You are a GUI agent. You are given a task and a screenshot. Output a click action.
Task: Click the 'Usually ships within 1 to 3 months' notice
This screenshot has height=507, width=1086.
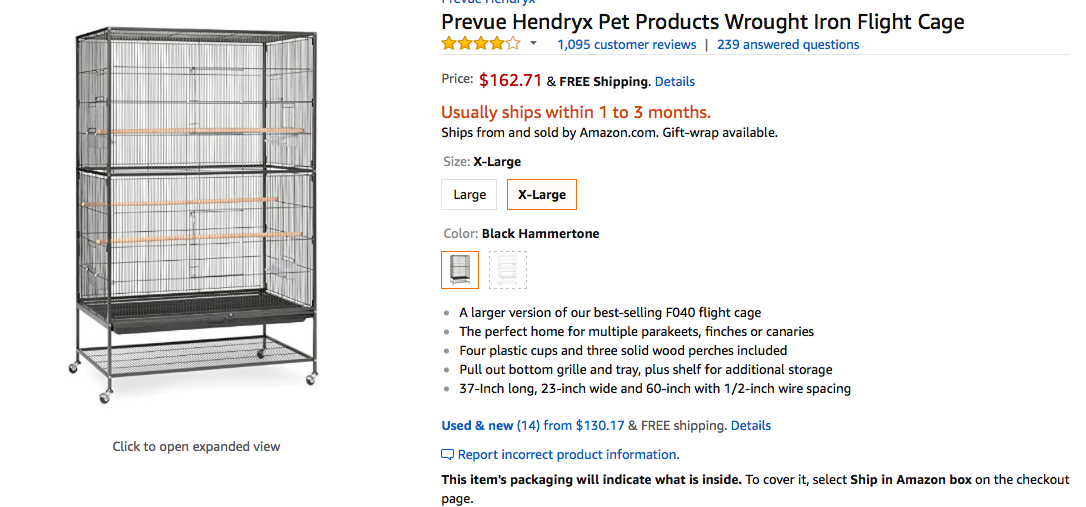[576, 112]
